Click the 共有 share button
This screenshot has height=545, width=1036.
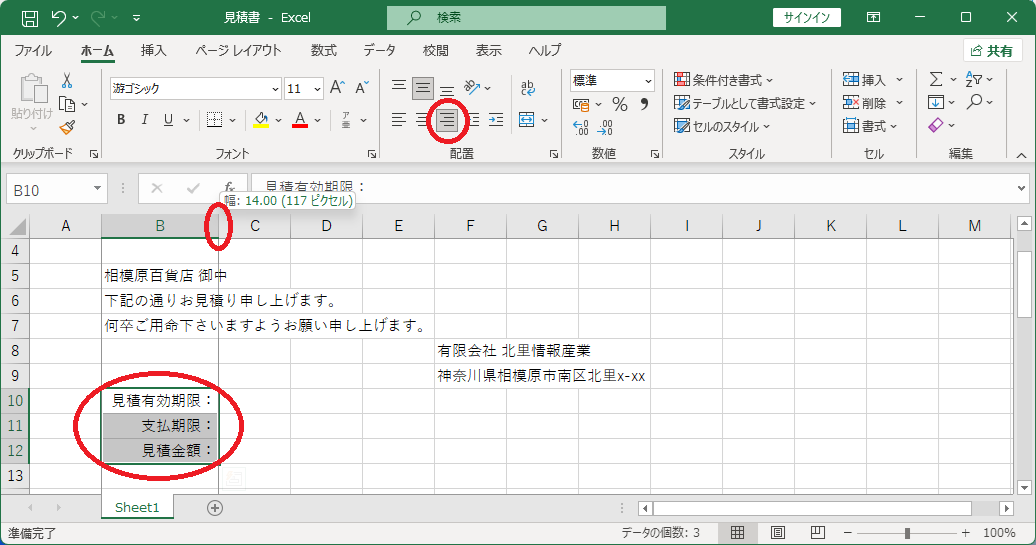click(x=992, y=51)
